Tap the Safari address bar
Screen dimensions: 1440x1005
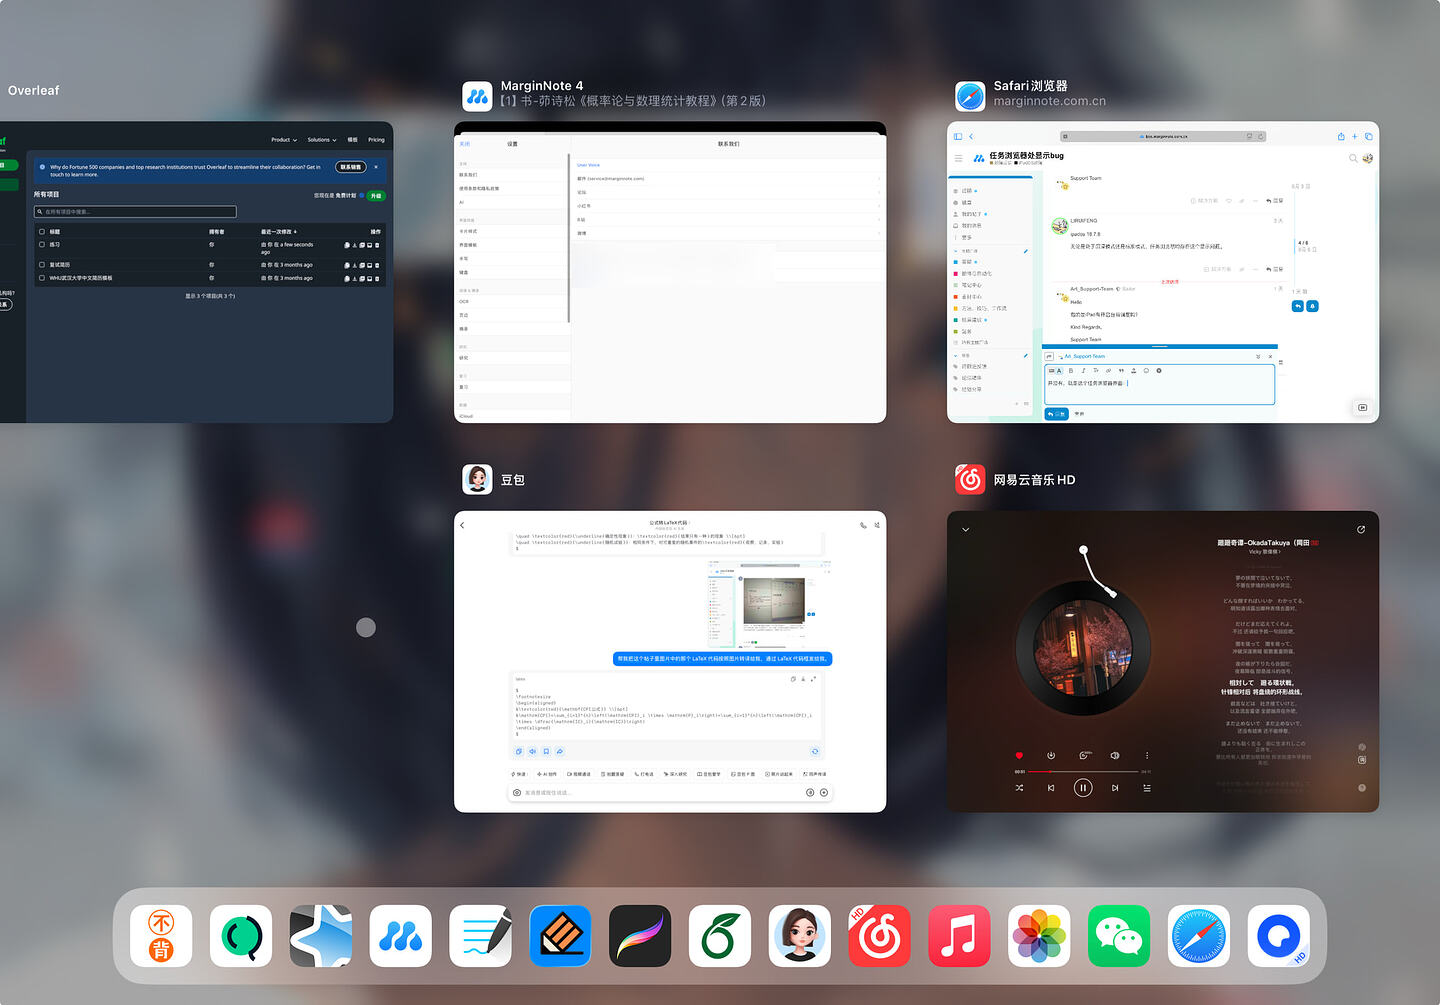click(x=1164, y=136)
